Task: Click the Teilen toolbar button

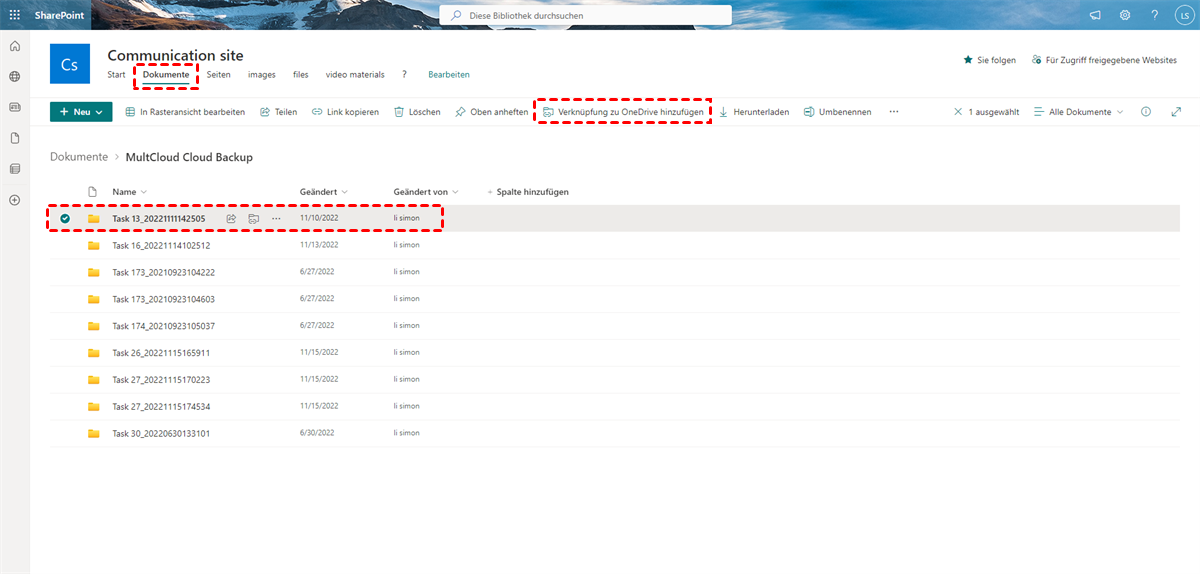Action: pos(279,112)
